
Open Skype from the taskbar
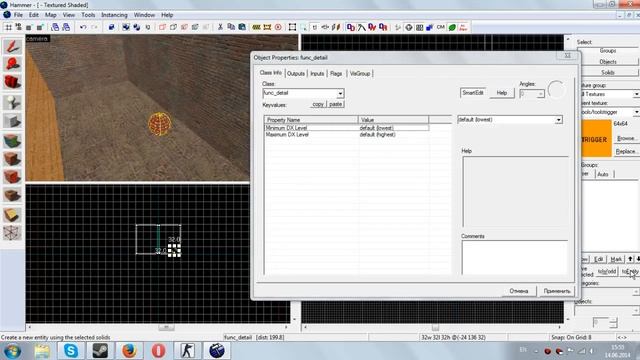[71, 351]
